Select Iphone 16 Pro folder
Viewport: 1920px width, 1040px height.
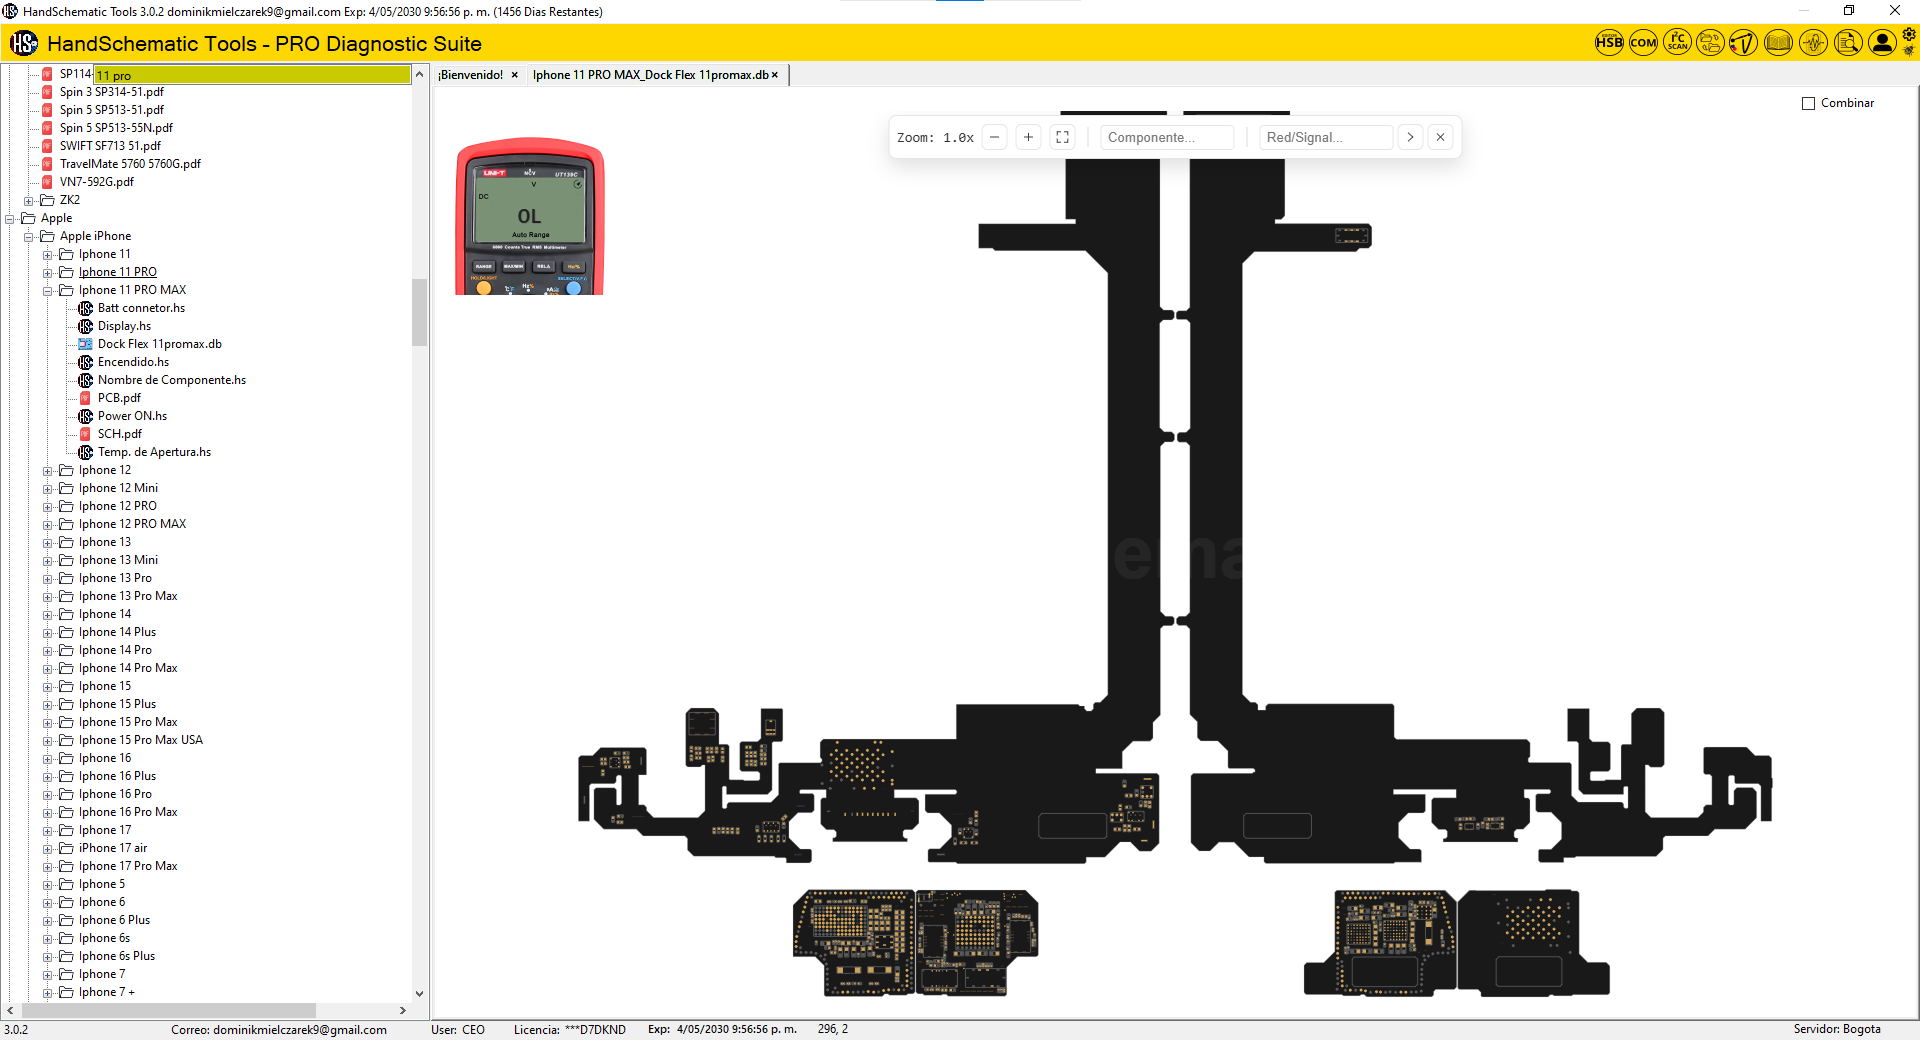coord(115,794)
